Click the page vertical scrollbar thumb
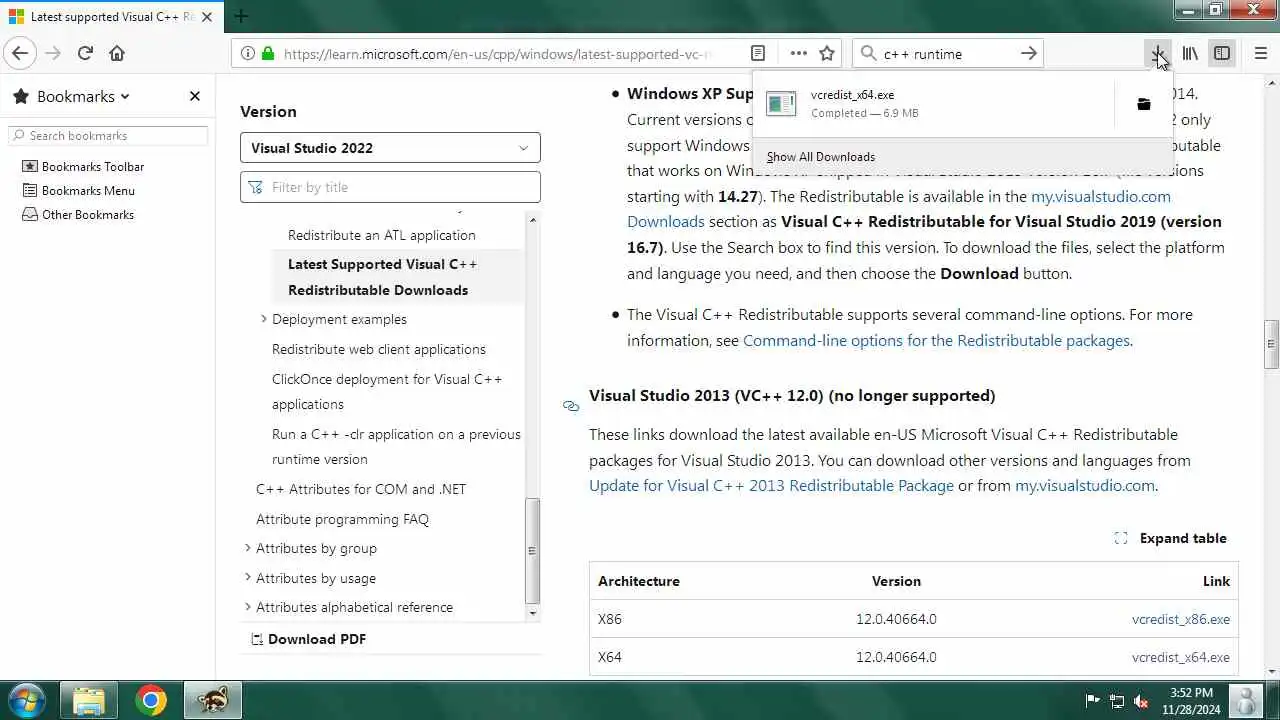 click(1271, 344)
